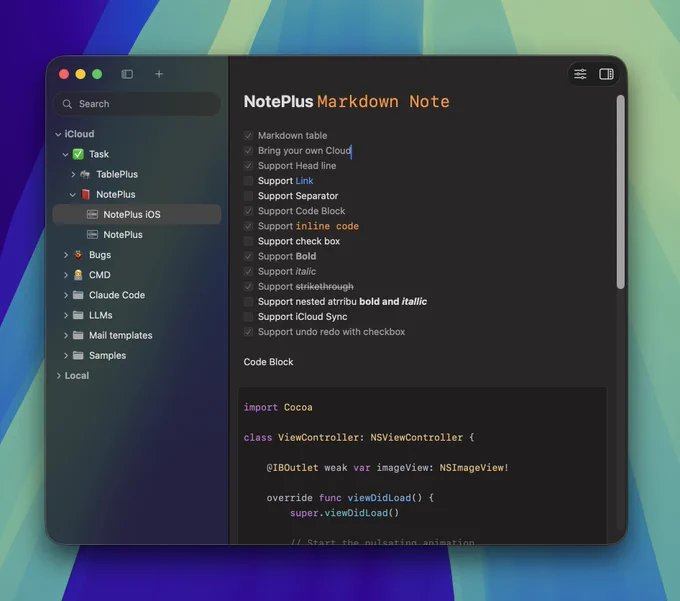Check the Support iCloud Sync checkbox

click(248, 317)
